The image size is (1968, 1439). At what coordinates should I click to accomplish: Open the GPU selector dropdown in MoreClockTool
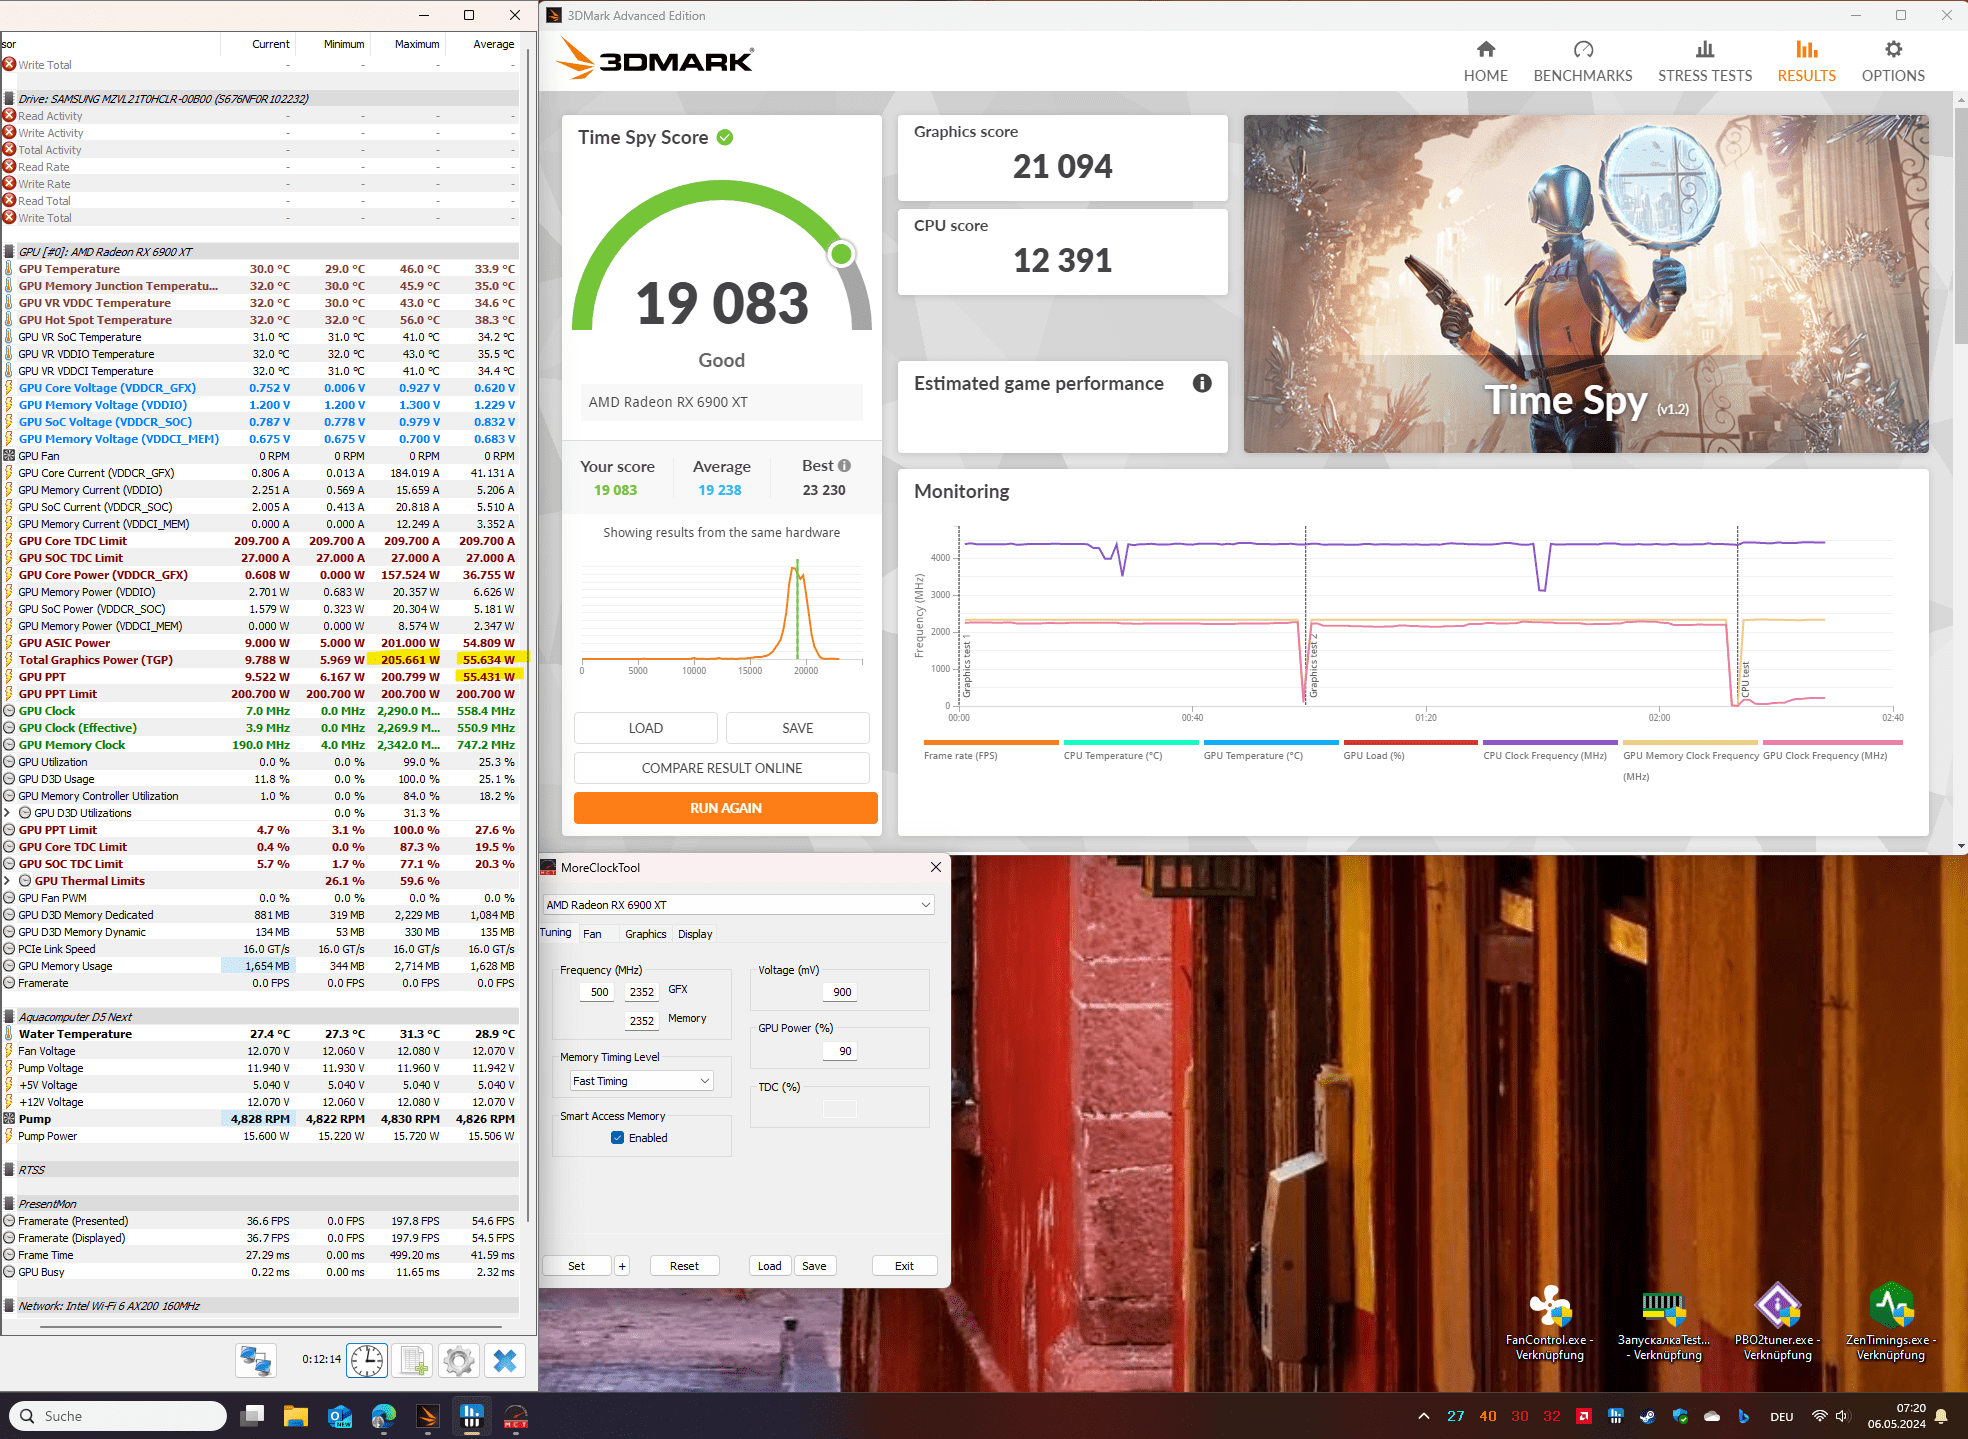pos(738,905)
